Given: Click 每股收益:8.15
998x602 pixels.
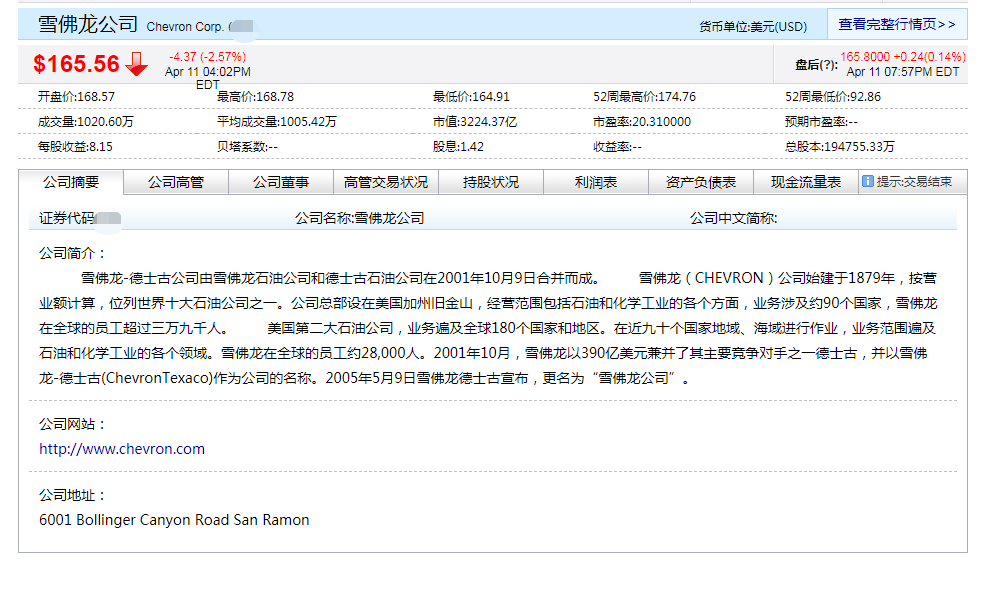Looking at the screenshot, I should [75, 146].
